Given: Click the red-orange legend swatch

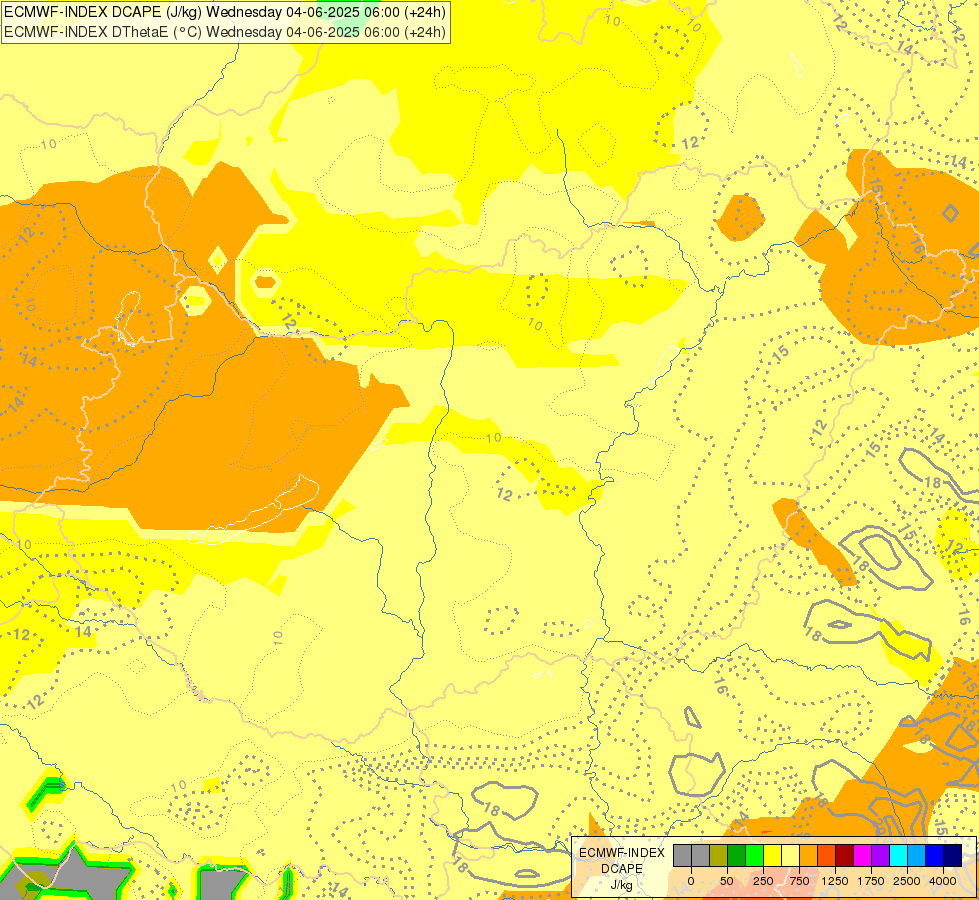Looking at the screenshot, I should coord(827,855).
